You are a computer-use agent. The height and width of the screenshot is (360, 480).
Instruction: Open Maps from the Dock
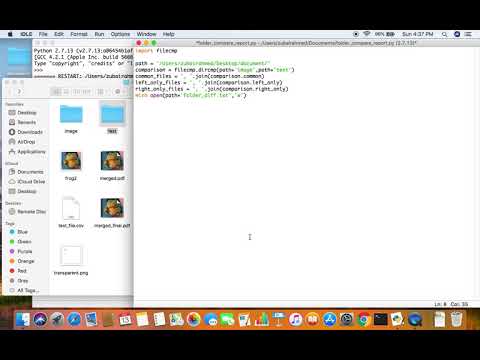176,319
